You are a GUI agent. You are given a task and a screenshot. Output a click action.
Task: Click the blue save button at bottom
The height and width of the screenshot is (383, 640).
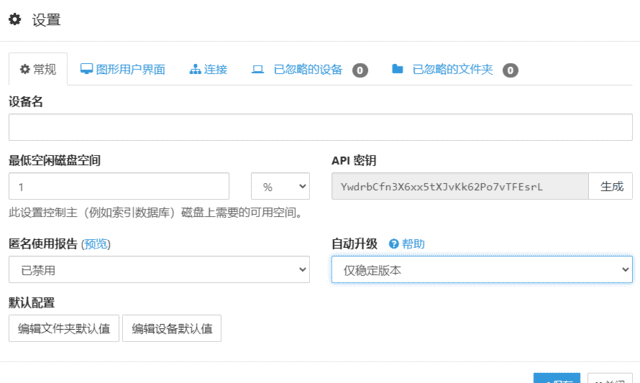557,378
